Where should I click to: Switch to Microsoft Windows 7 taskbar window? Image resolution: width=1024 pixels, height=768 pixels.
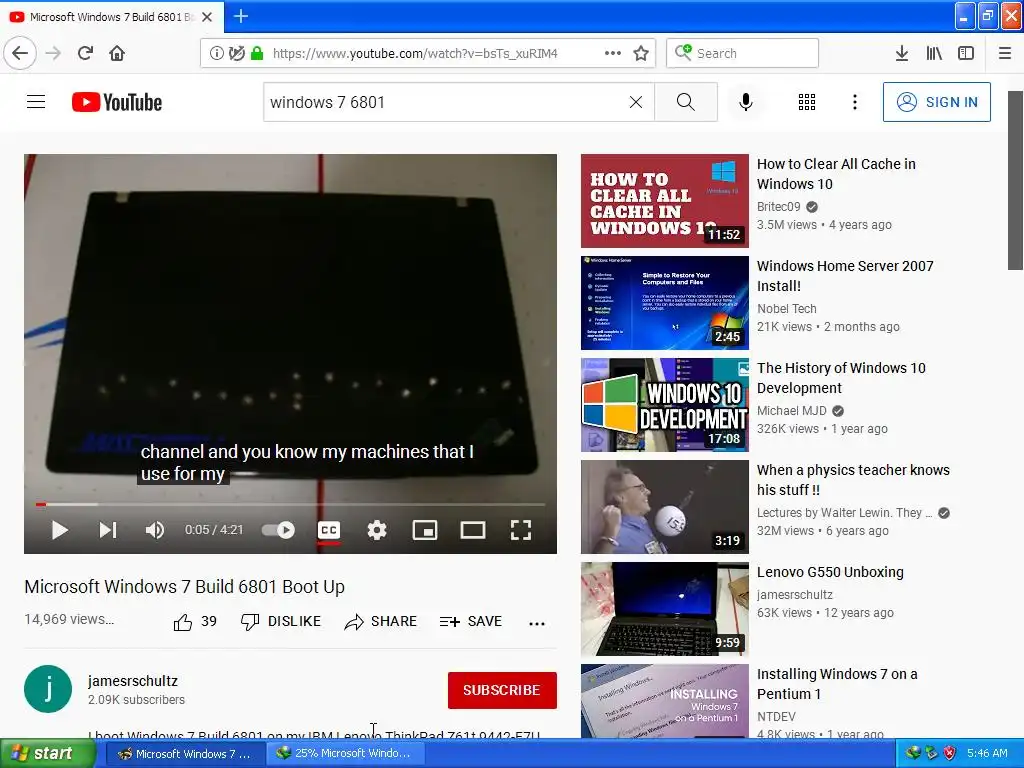coord(185,754)
